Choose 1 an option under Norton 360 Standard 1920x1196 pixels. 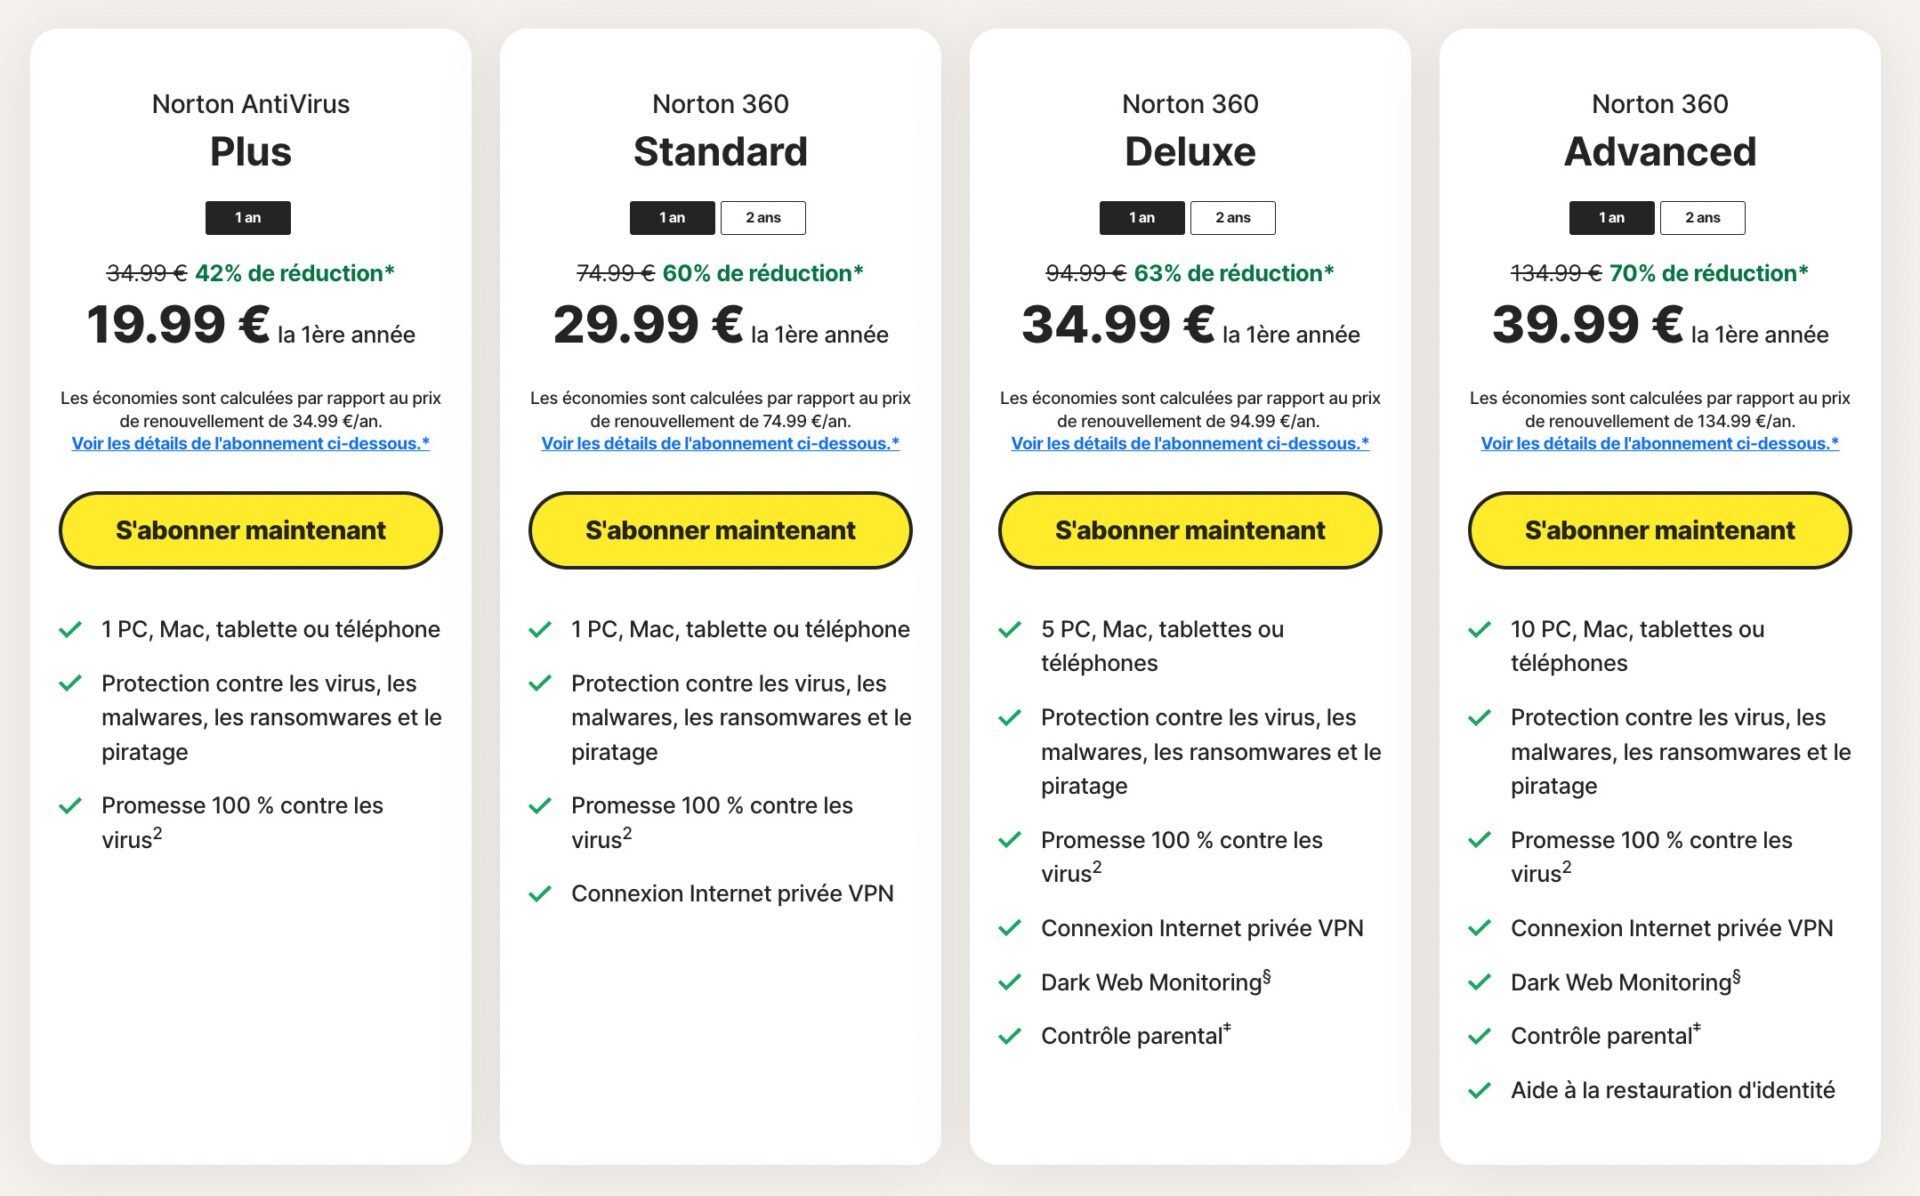(x=672, y=218)
